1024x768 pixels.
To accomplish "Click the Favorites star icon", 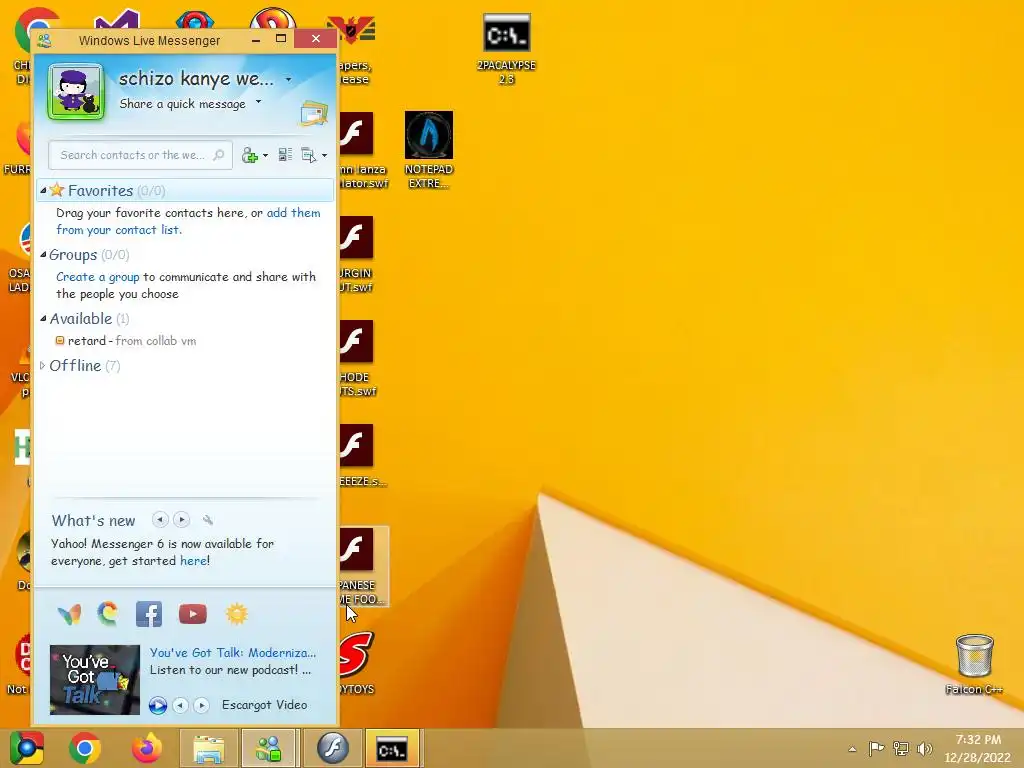I will [57, 190].
